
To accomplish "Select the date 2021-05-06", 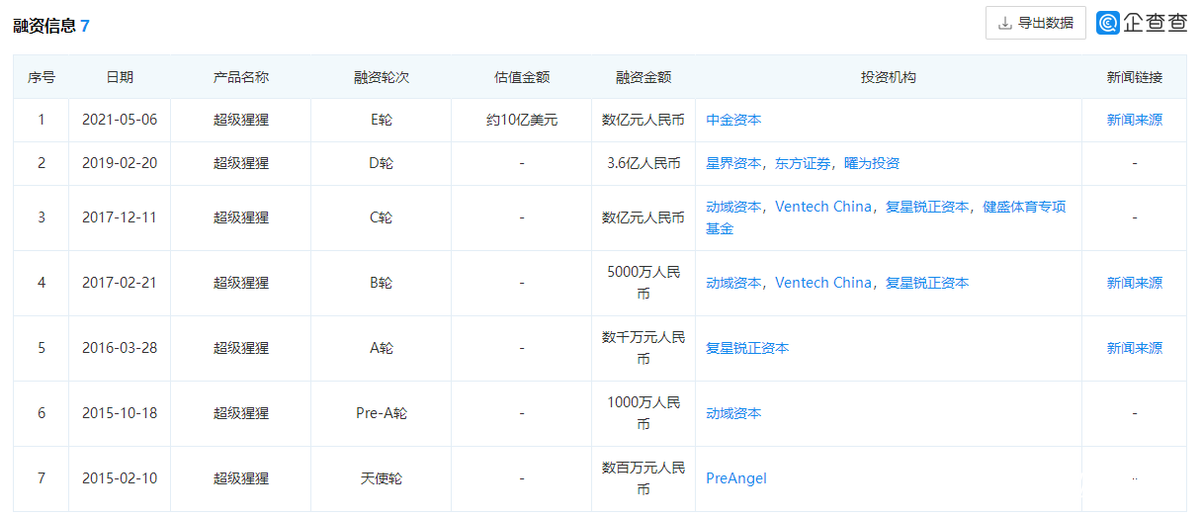I will point(119,120).
